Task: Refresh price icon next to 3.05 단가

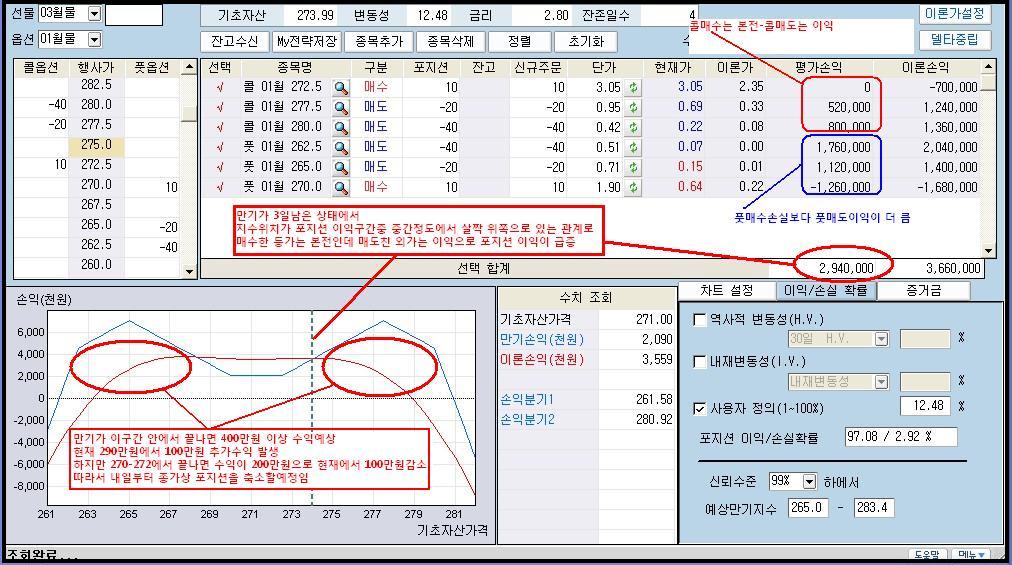Action: click(x=633, y=88)
